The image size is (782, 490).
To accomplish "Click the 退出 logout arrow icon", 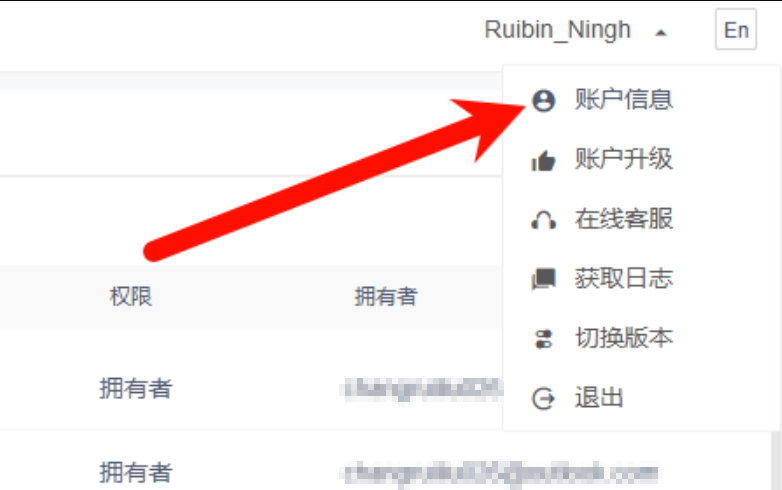I will coord(544,399).
